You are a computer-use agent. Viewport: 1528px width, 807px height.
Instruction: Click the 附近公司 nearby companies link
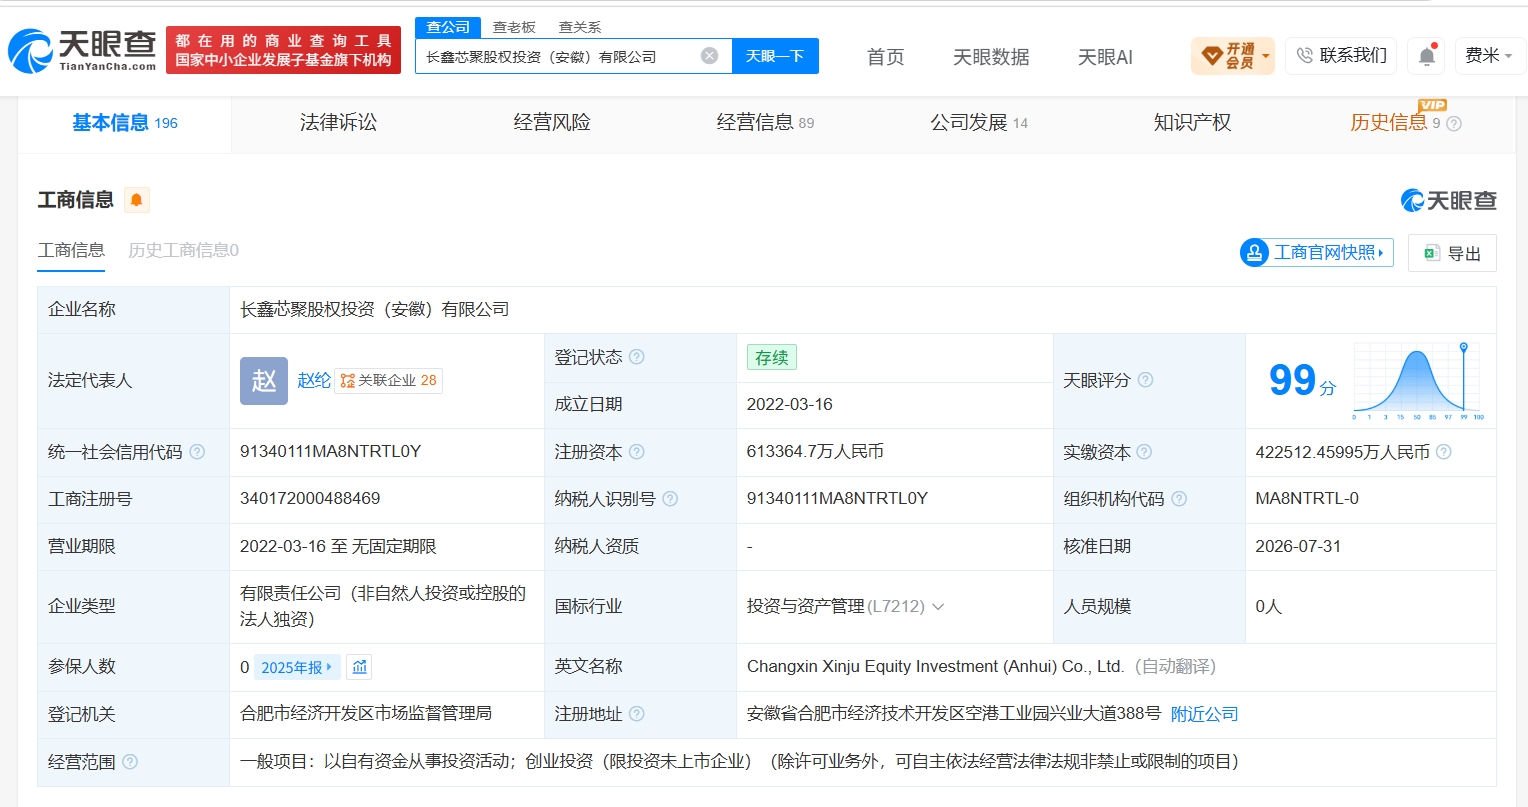1205,714
